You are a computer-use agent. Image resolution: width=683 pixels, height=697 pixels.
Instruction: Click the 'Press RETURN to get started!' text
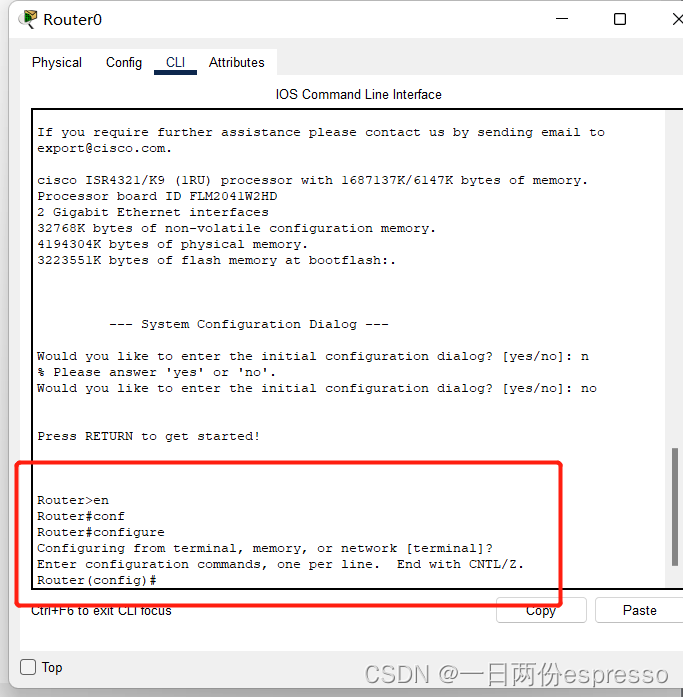(148, 436)
